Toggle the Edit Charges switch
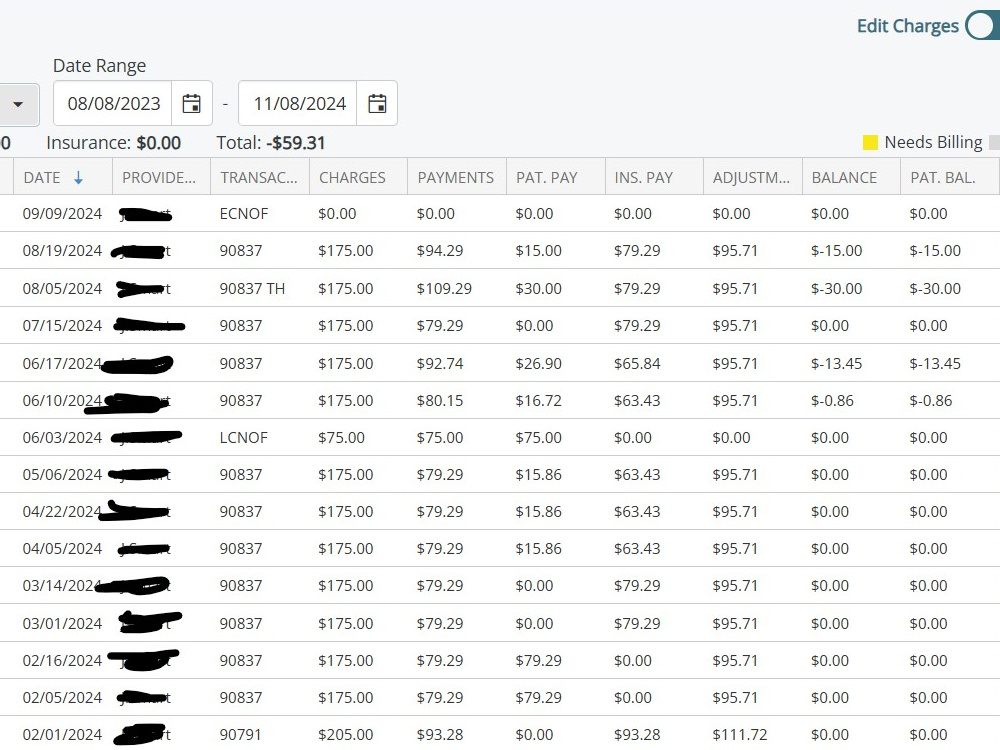This screenshot has width=1000, height=750. (983, 26)
